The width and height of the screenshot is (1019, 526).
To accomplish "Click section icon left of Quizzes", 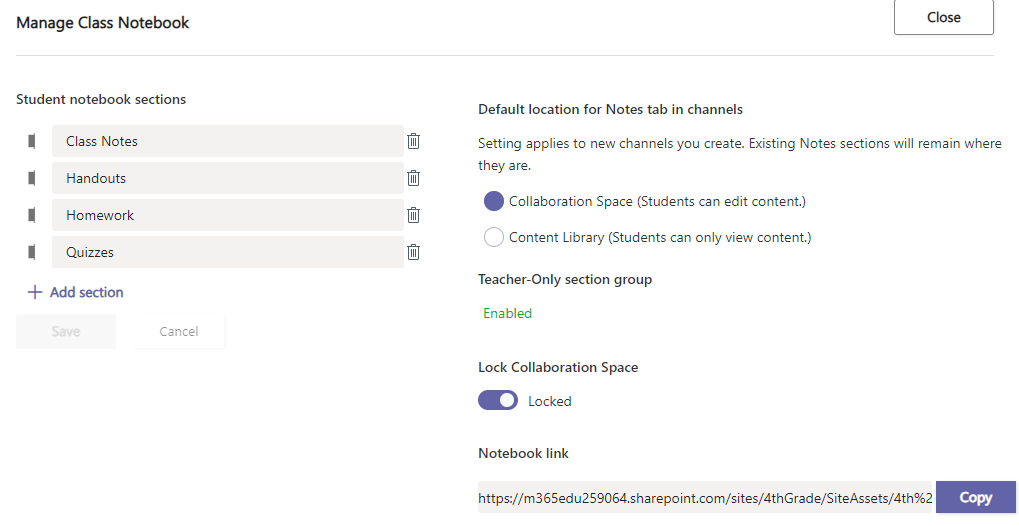I will pyautogui.click(x=32, y=252).
